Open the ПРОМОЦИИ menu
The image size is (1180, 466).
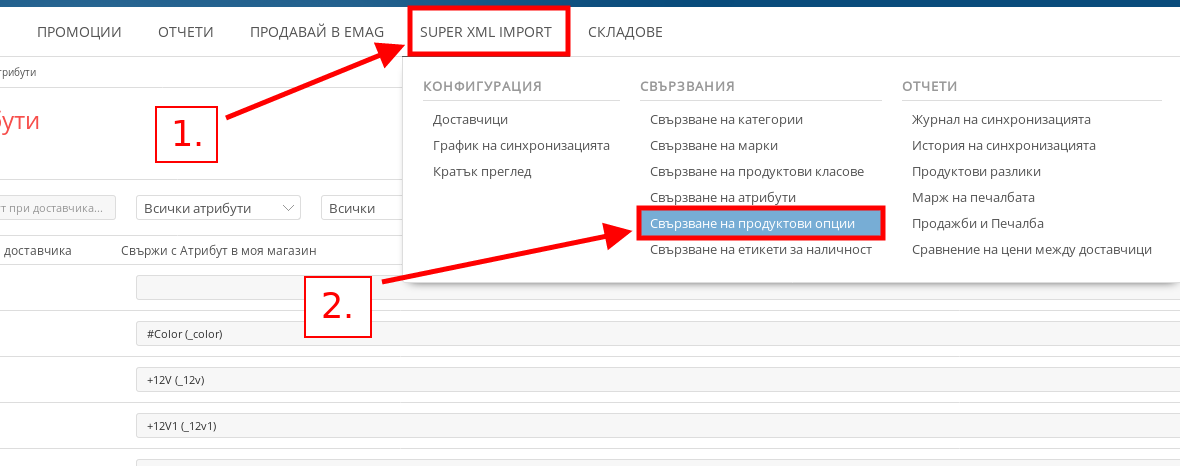(x=79, y=32)
